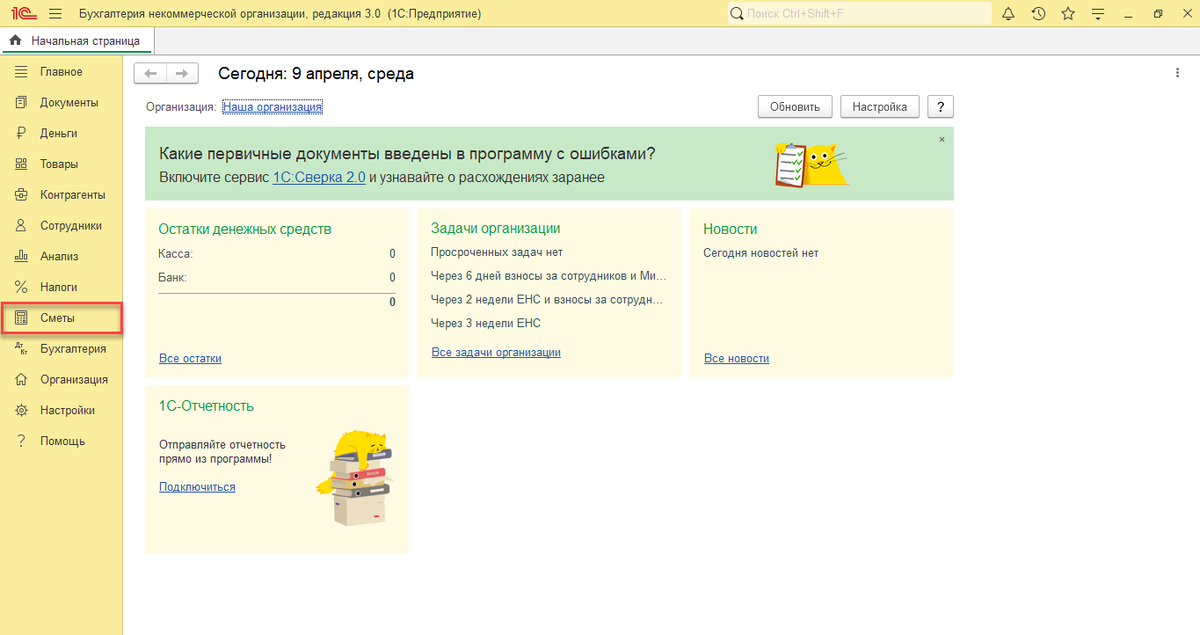
Task: Open the Товары menu section
Action: pyautogui.click(x=59, y=164)
